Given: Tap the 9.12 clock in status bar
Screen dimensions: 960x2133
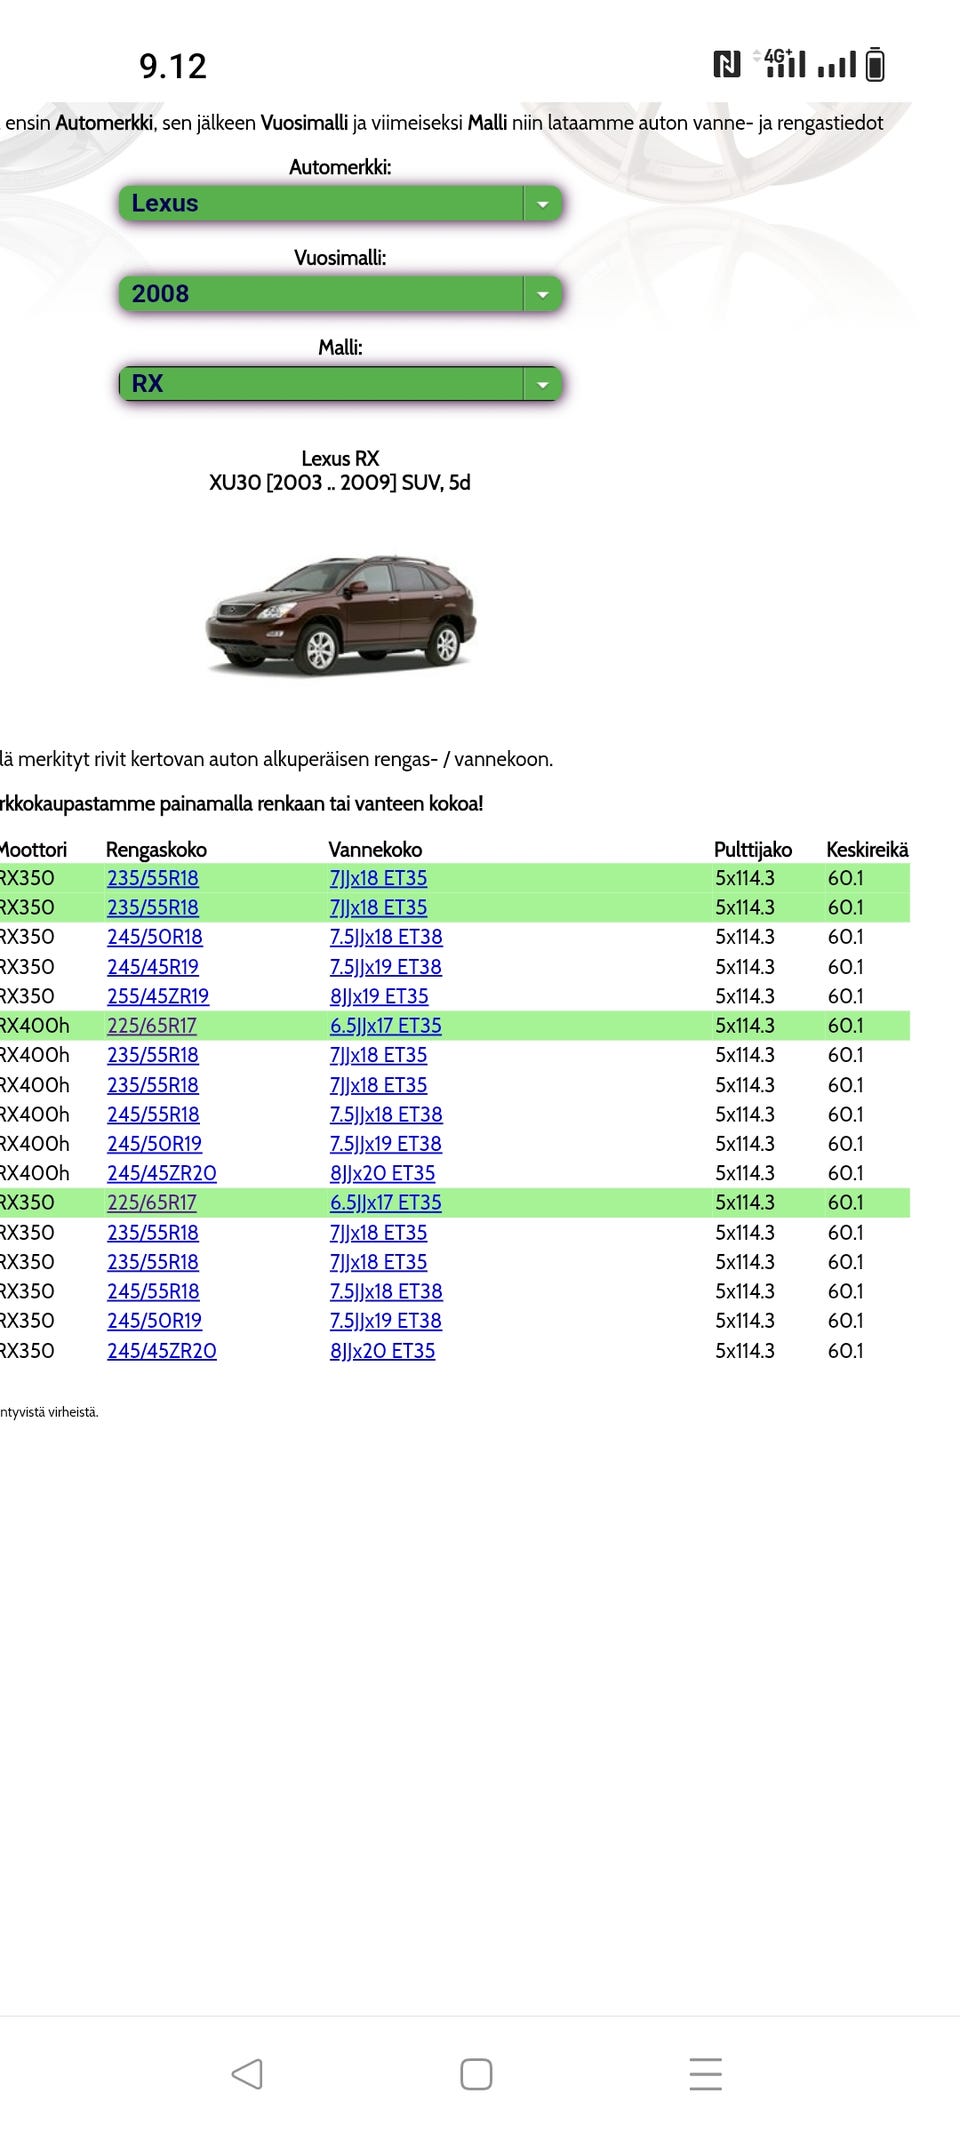Looking at the screenshot, I should click(173, 66).
